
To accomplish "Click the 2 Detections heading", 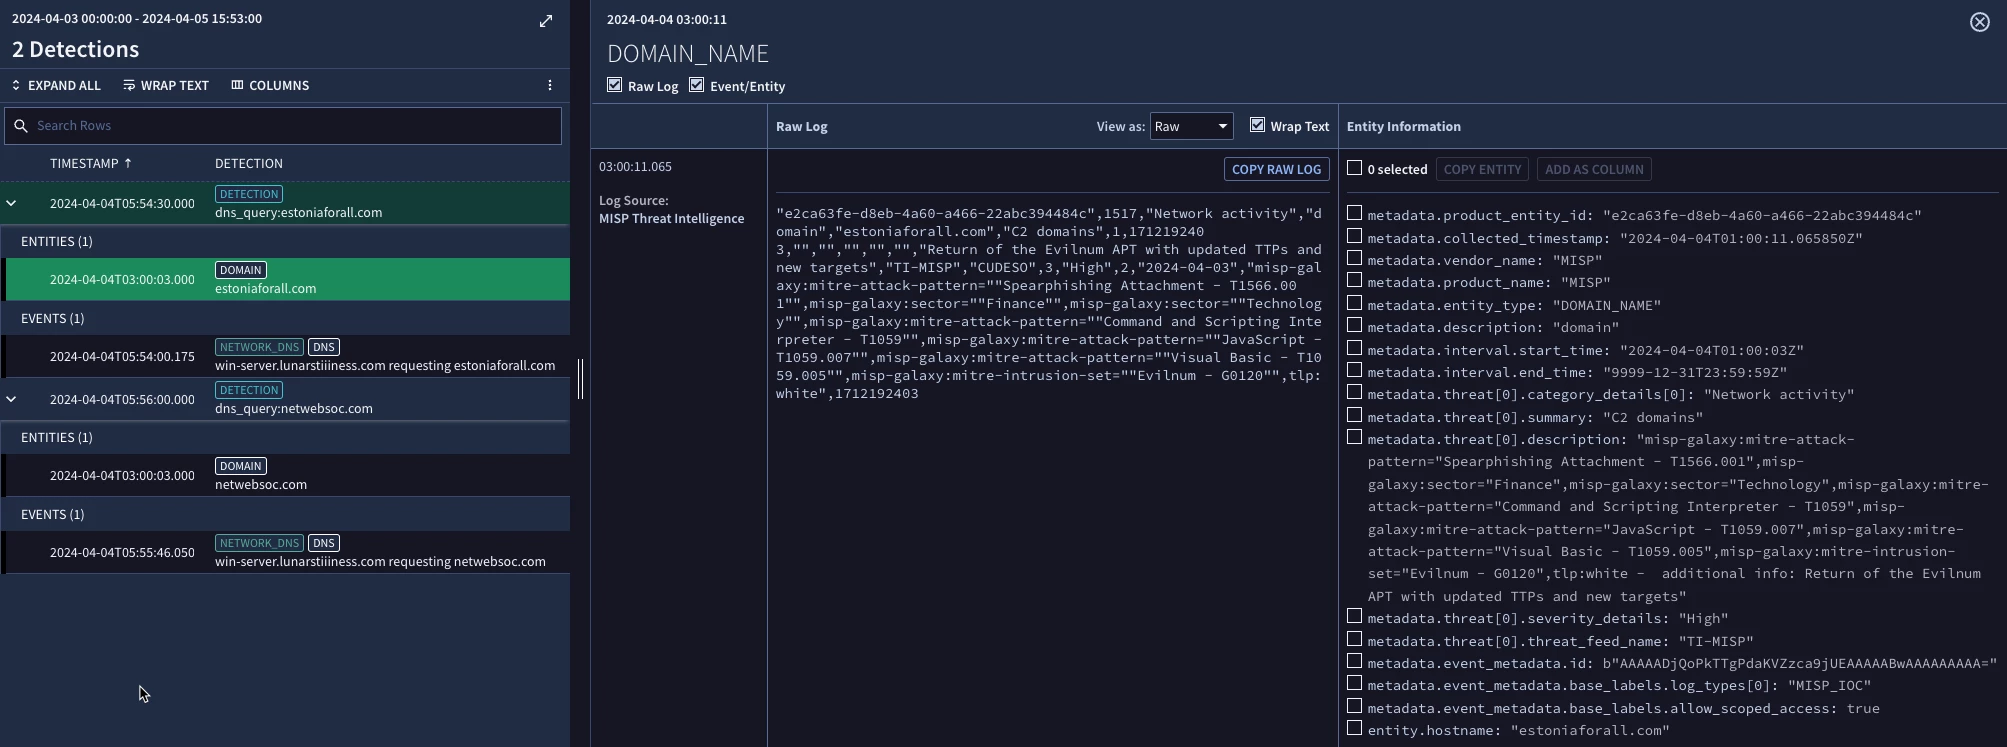I will click(x=75, y=50).
